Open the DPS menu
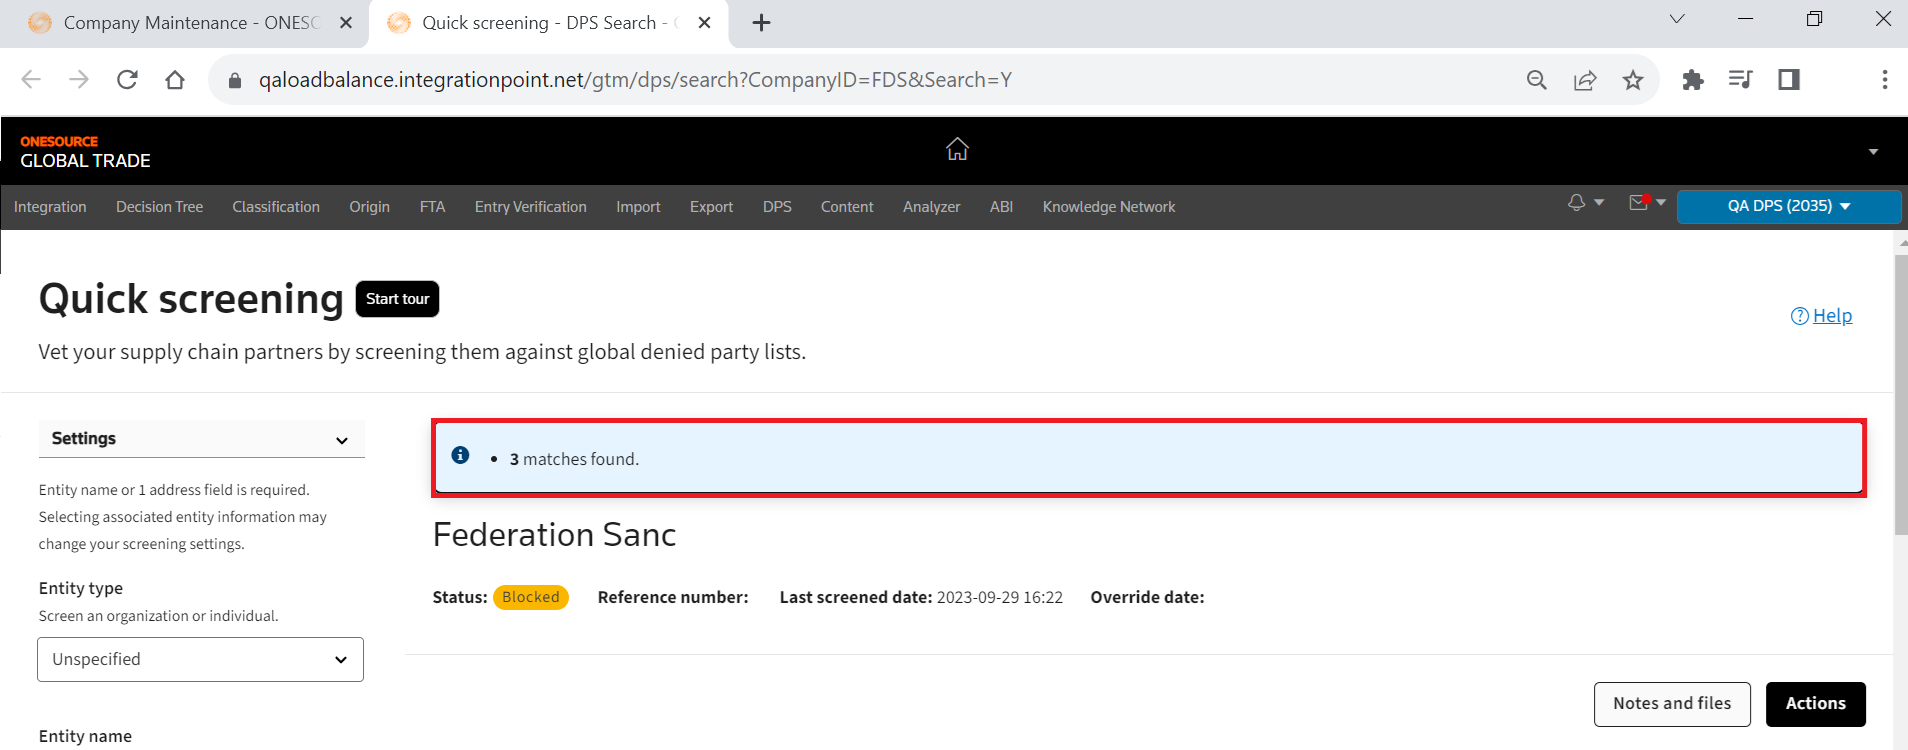Screen dimensions: 1908x750 777,207
